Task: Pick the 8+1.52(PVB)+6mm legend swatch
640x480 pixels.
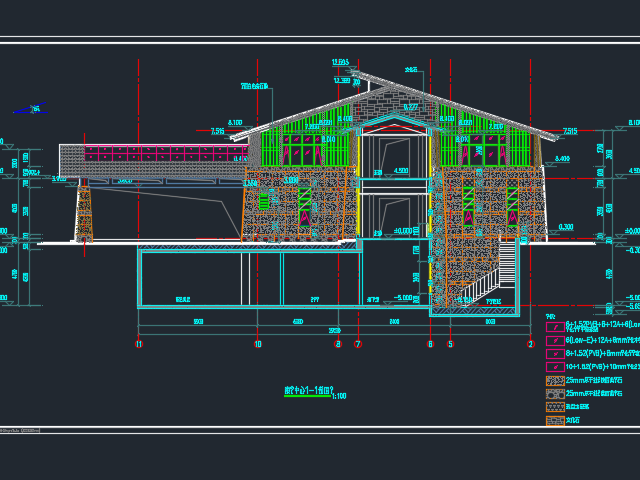Action: tap(555, 353)
